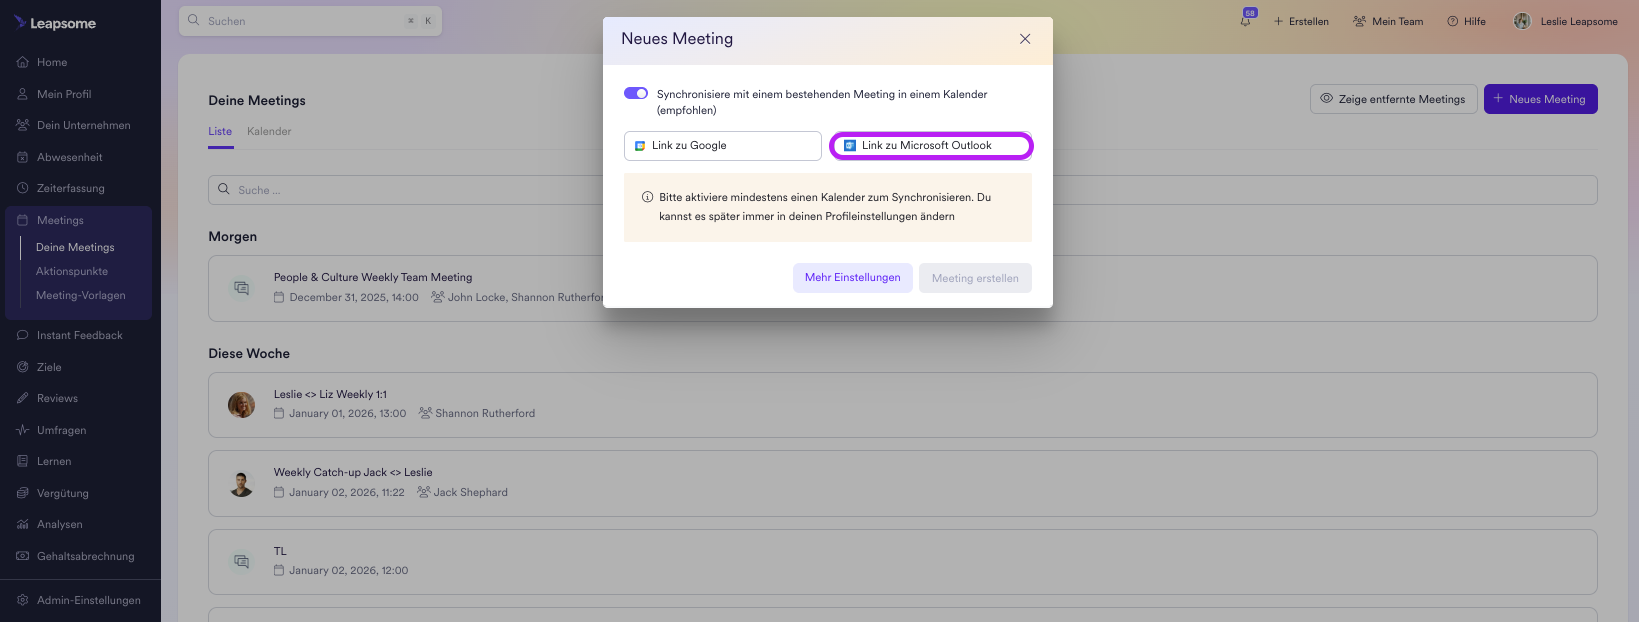Viewport: 1639px width, 622px height.
Task: Click the Ziele target icon
Action: coord(23,367)
